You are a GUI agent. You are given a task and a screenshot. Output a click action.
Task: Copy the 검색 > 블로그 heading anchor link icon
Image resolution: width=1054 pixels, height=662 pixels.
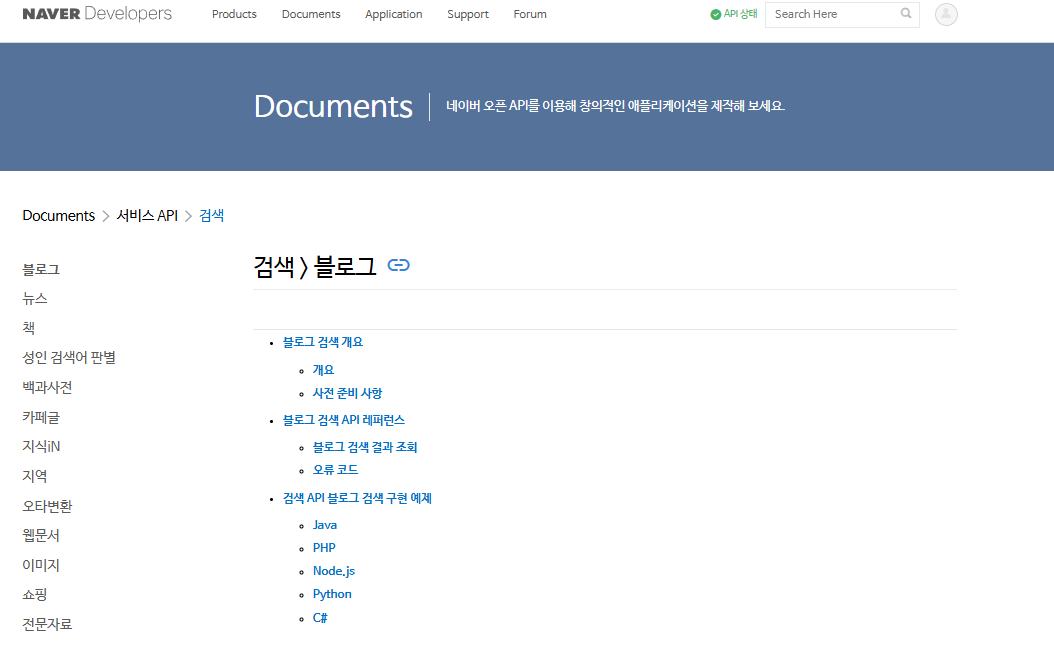point(399,265)
